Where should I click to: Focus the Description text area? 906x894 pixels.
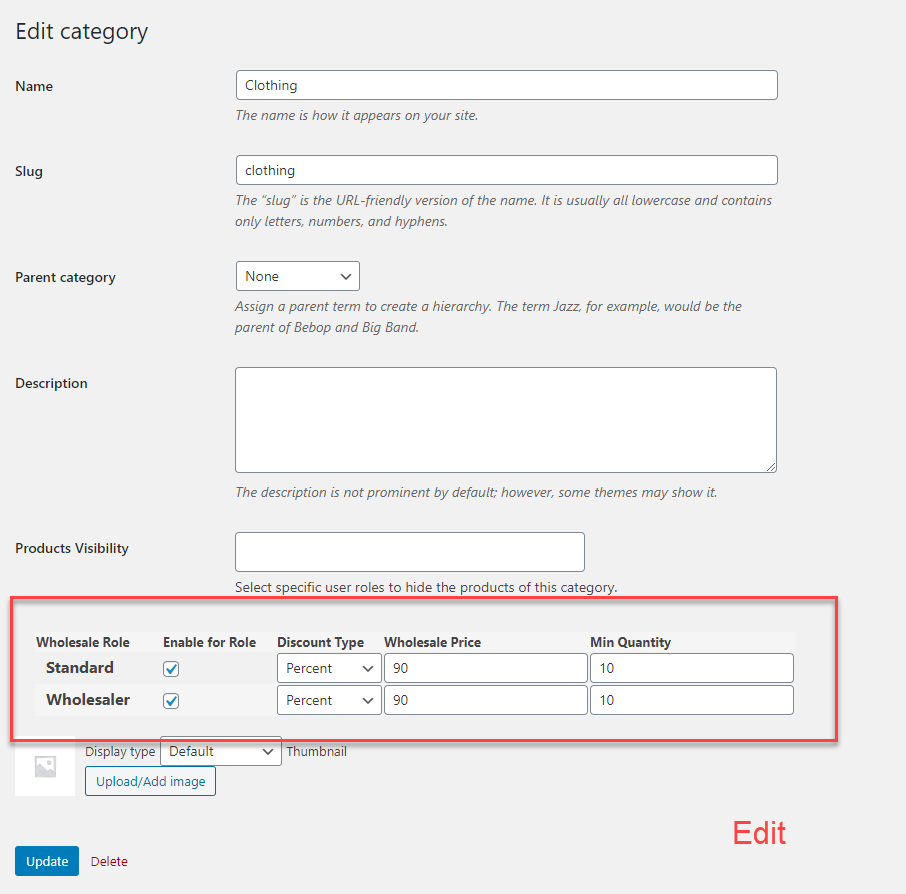[505, 419]
